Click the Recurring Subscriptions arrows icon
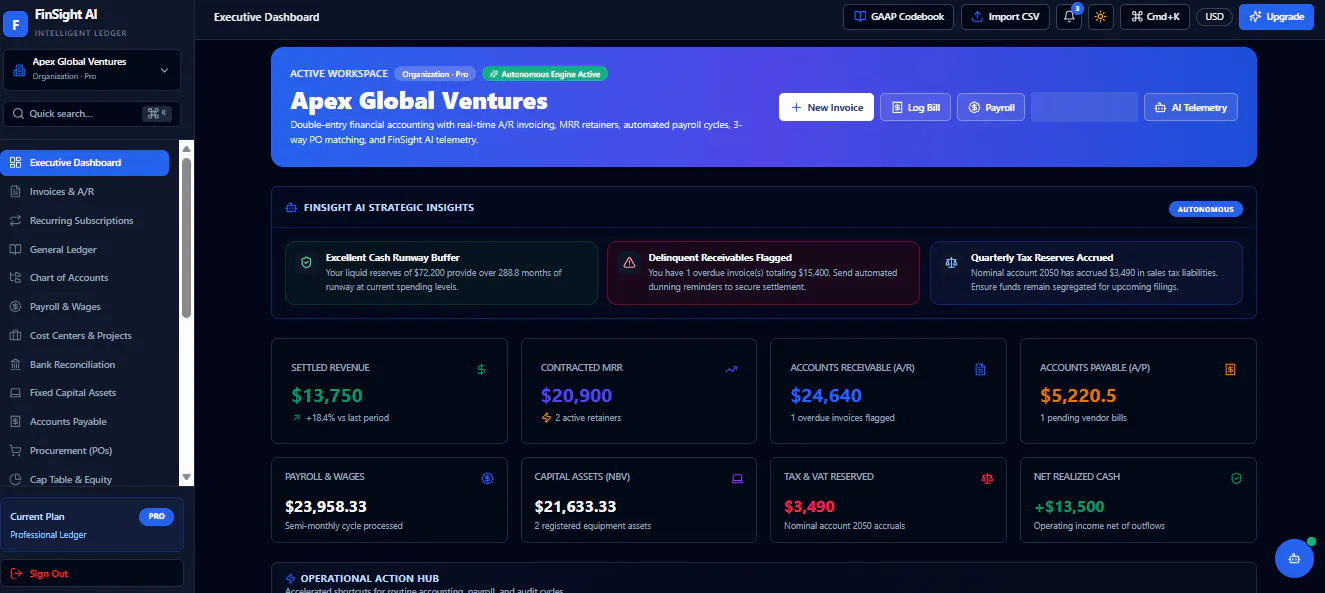This screenshot has height=593, width=1325. (15, 220)
